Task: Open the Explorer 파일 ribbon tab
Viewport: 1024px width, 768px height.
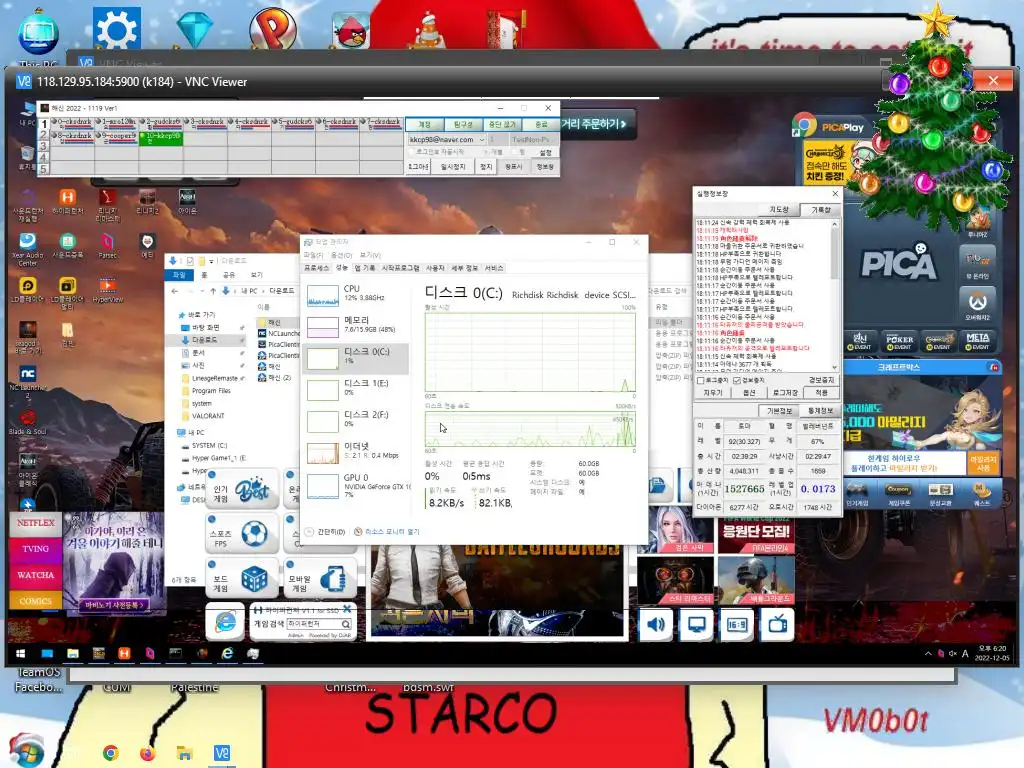Action: pyautogui.click(x=179, y=275)
